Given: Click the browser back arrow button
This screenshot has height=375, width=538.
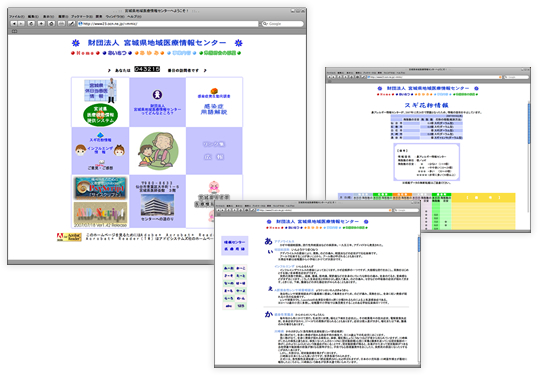Looking at the screenshot, I should pyautogui.click(x=14, y=24).
